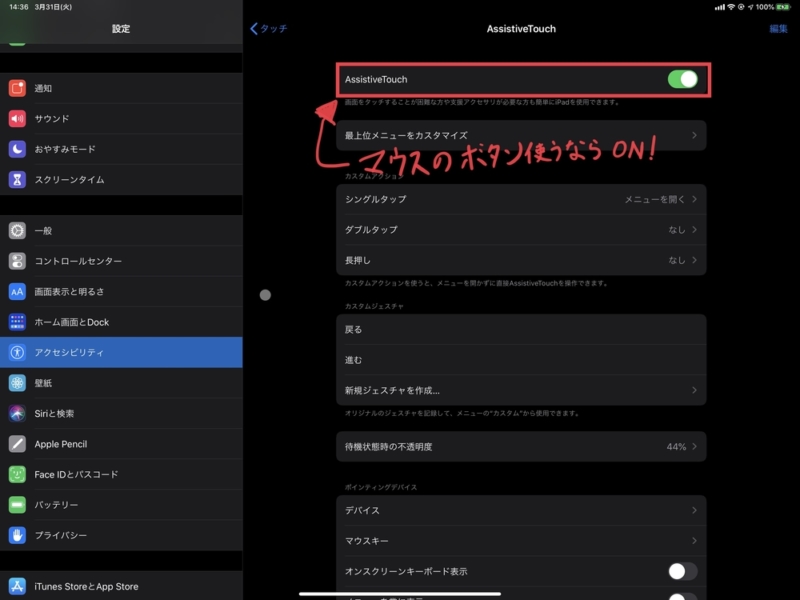The image size is (800, 600).
Task: Tap the AssistiveTouch page title
Action: coord(521,29)
